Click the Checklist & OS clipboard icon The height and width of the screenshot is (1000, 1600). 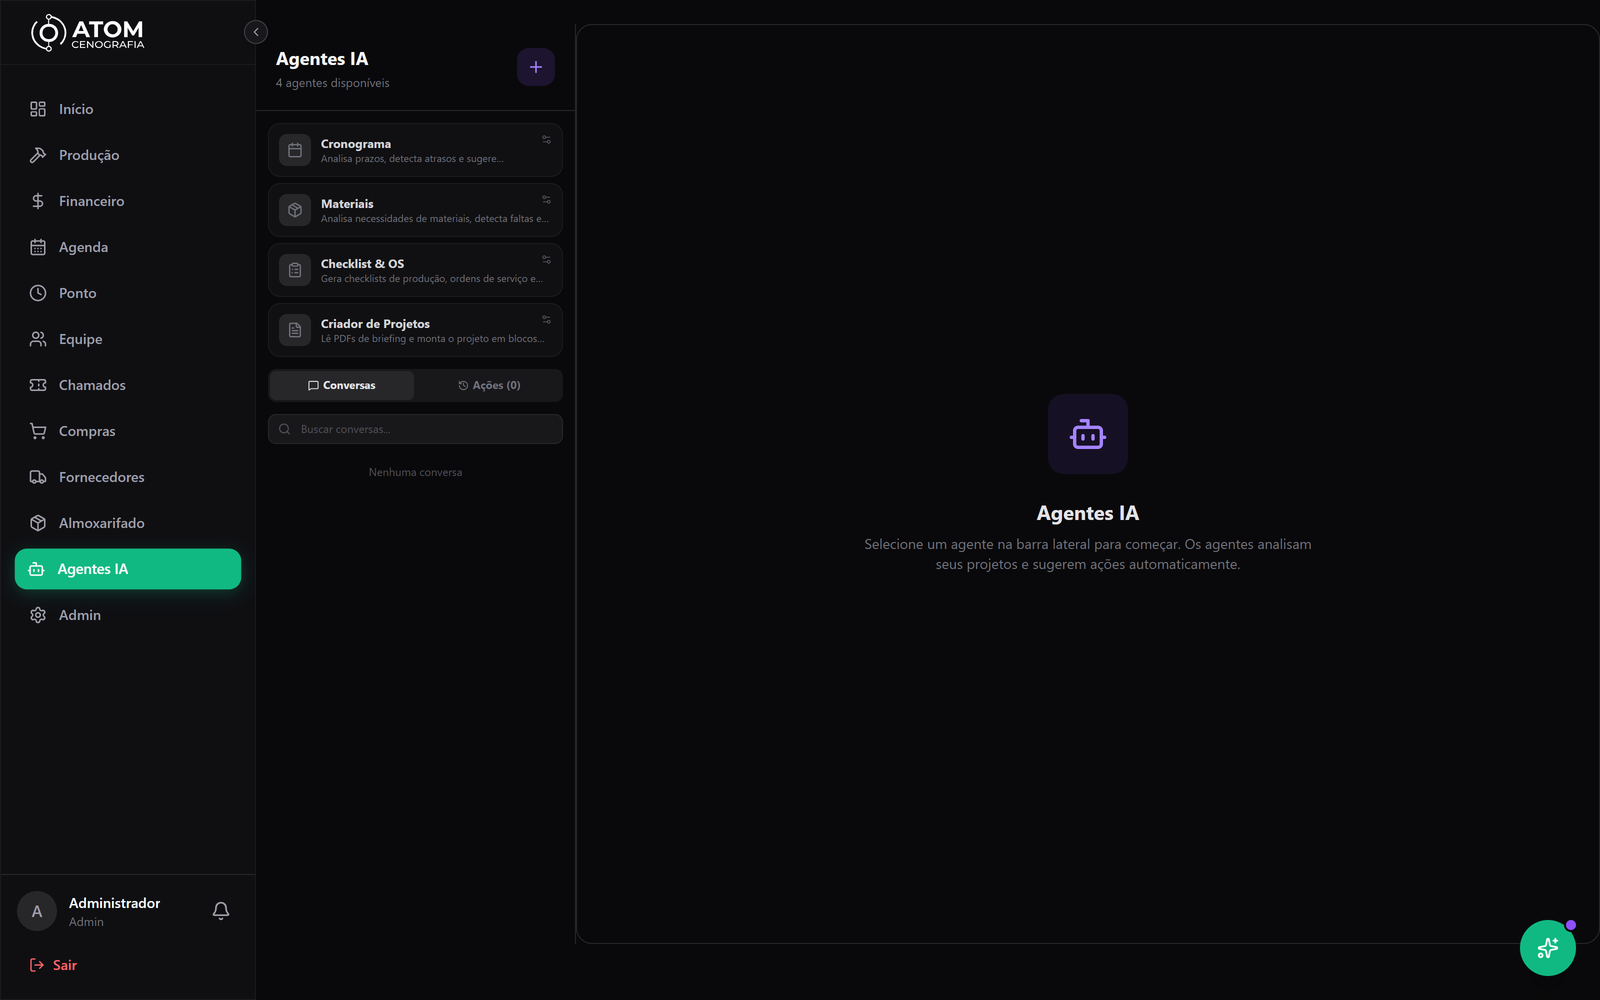[295, 270]
